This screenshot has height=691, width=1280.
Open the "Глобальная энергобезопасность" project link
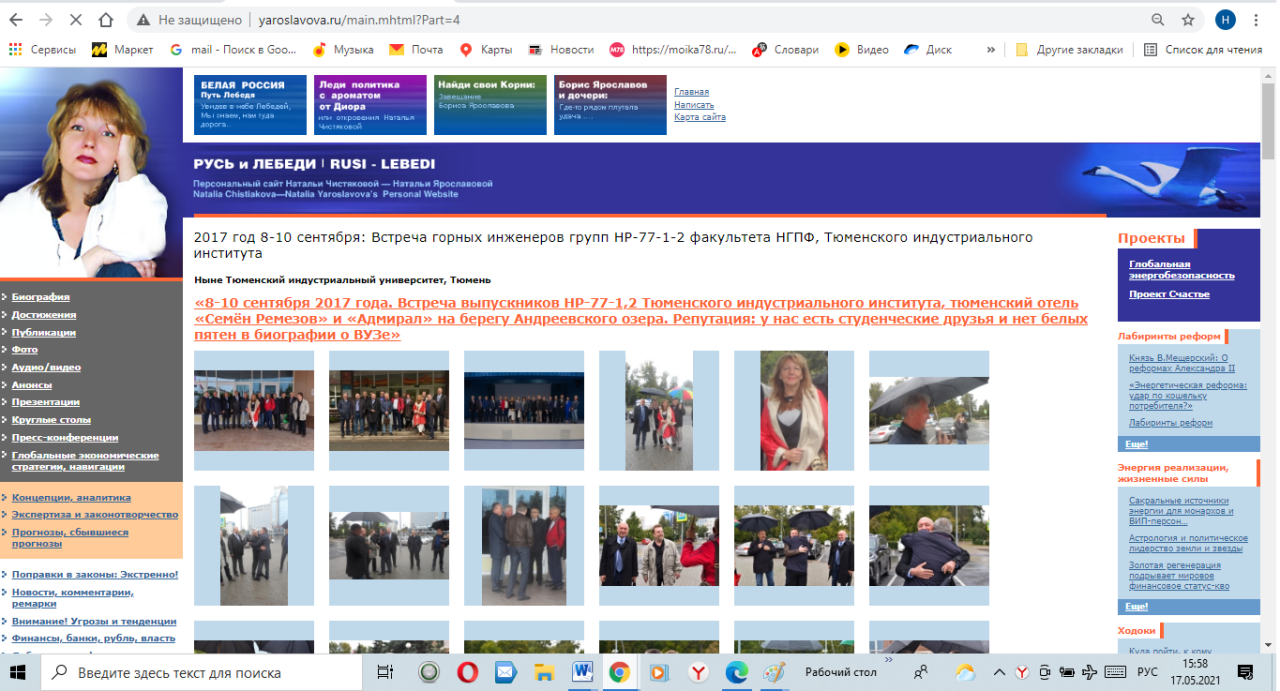[x=1181, y=269]
